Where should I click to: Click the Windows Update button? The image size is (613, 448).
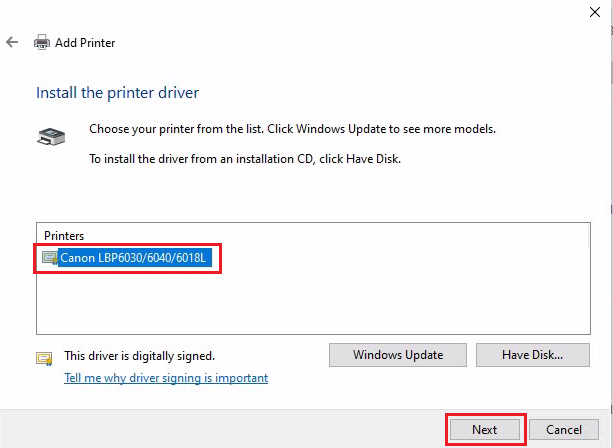[x=398, y=354]
